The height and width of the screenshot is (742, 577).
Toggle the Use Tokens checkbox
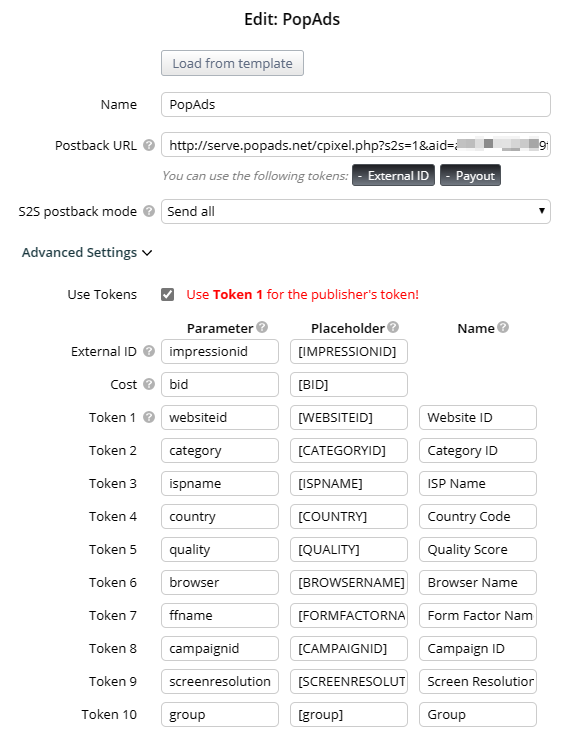(168, 294)
